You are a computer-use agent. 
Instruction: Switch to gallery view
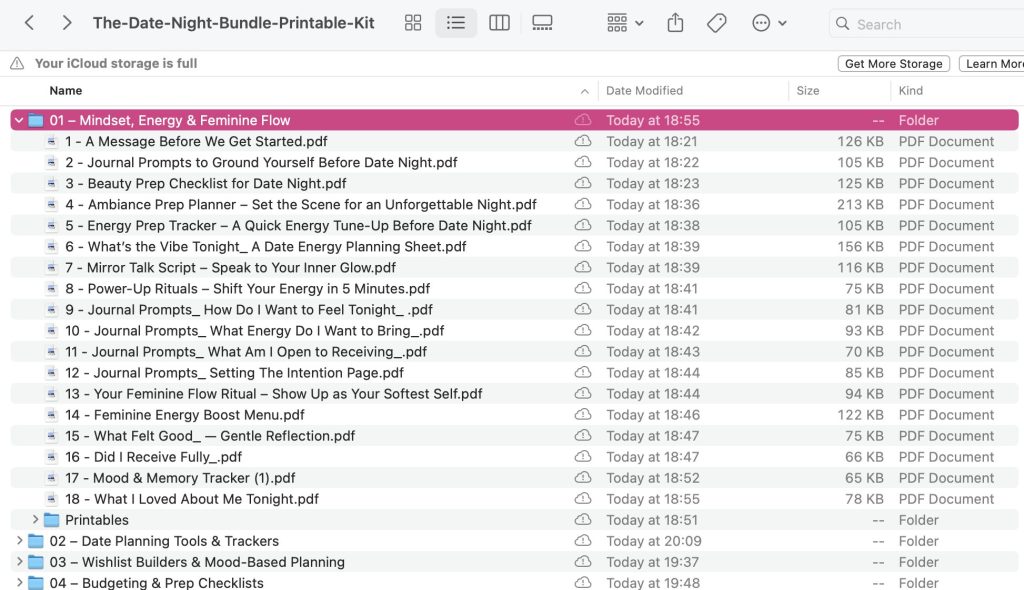coord(542,23)
